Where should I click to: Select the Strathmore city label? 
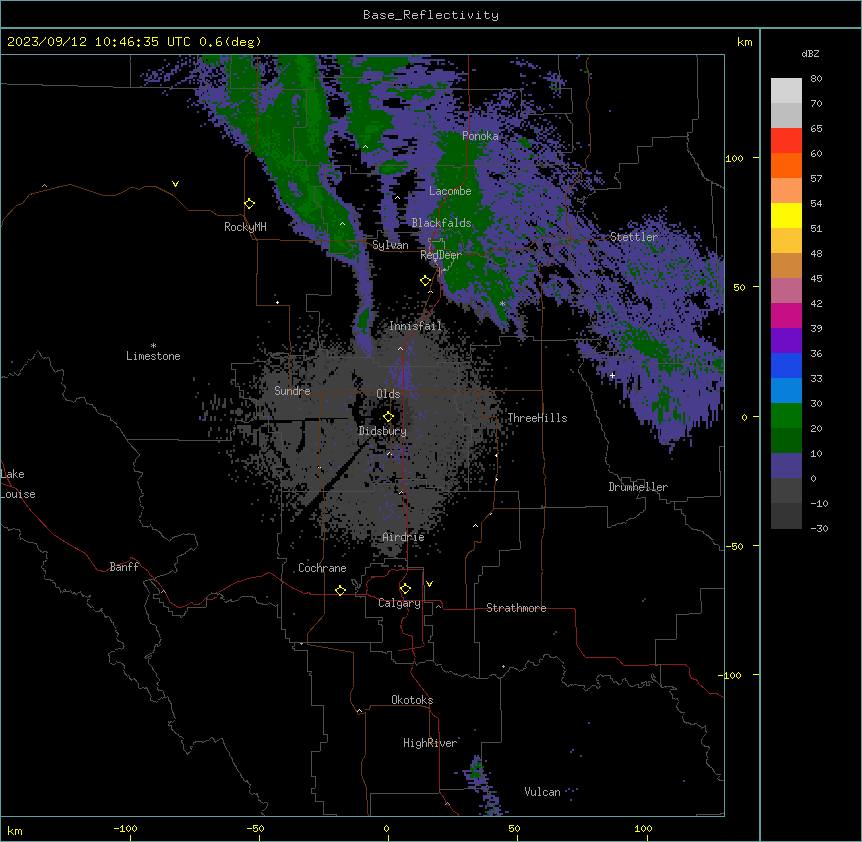[x=516, y=608]
